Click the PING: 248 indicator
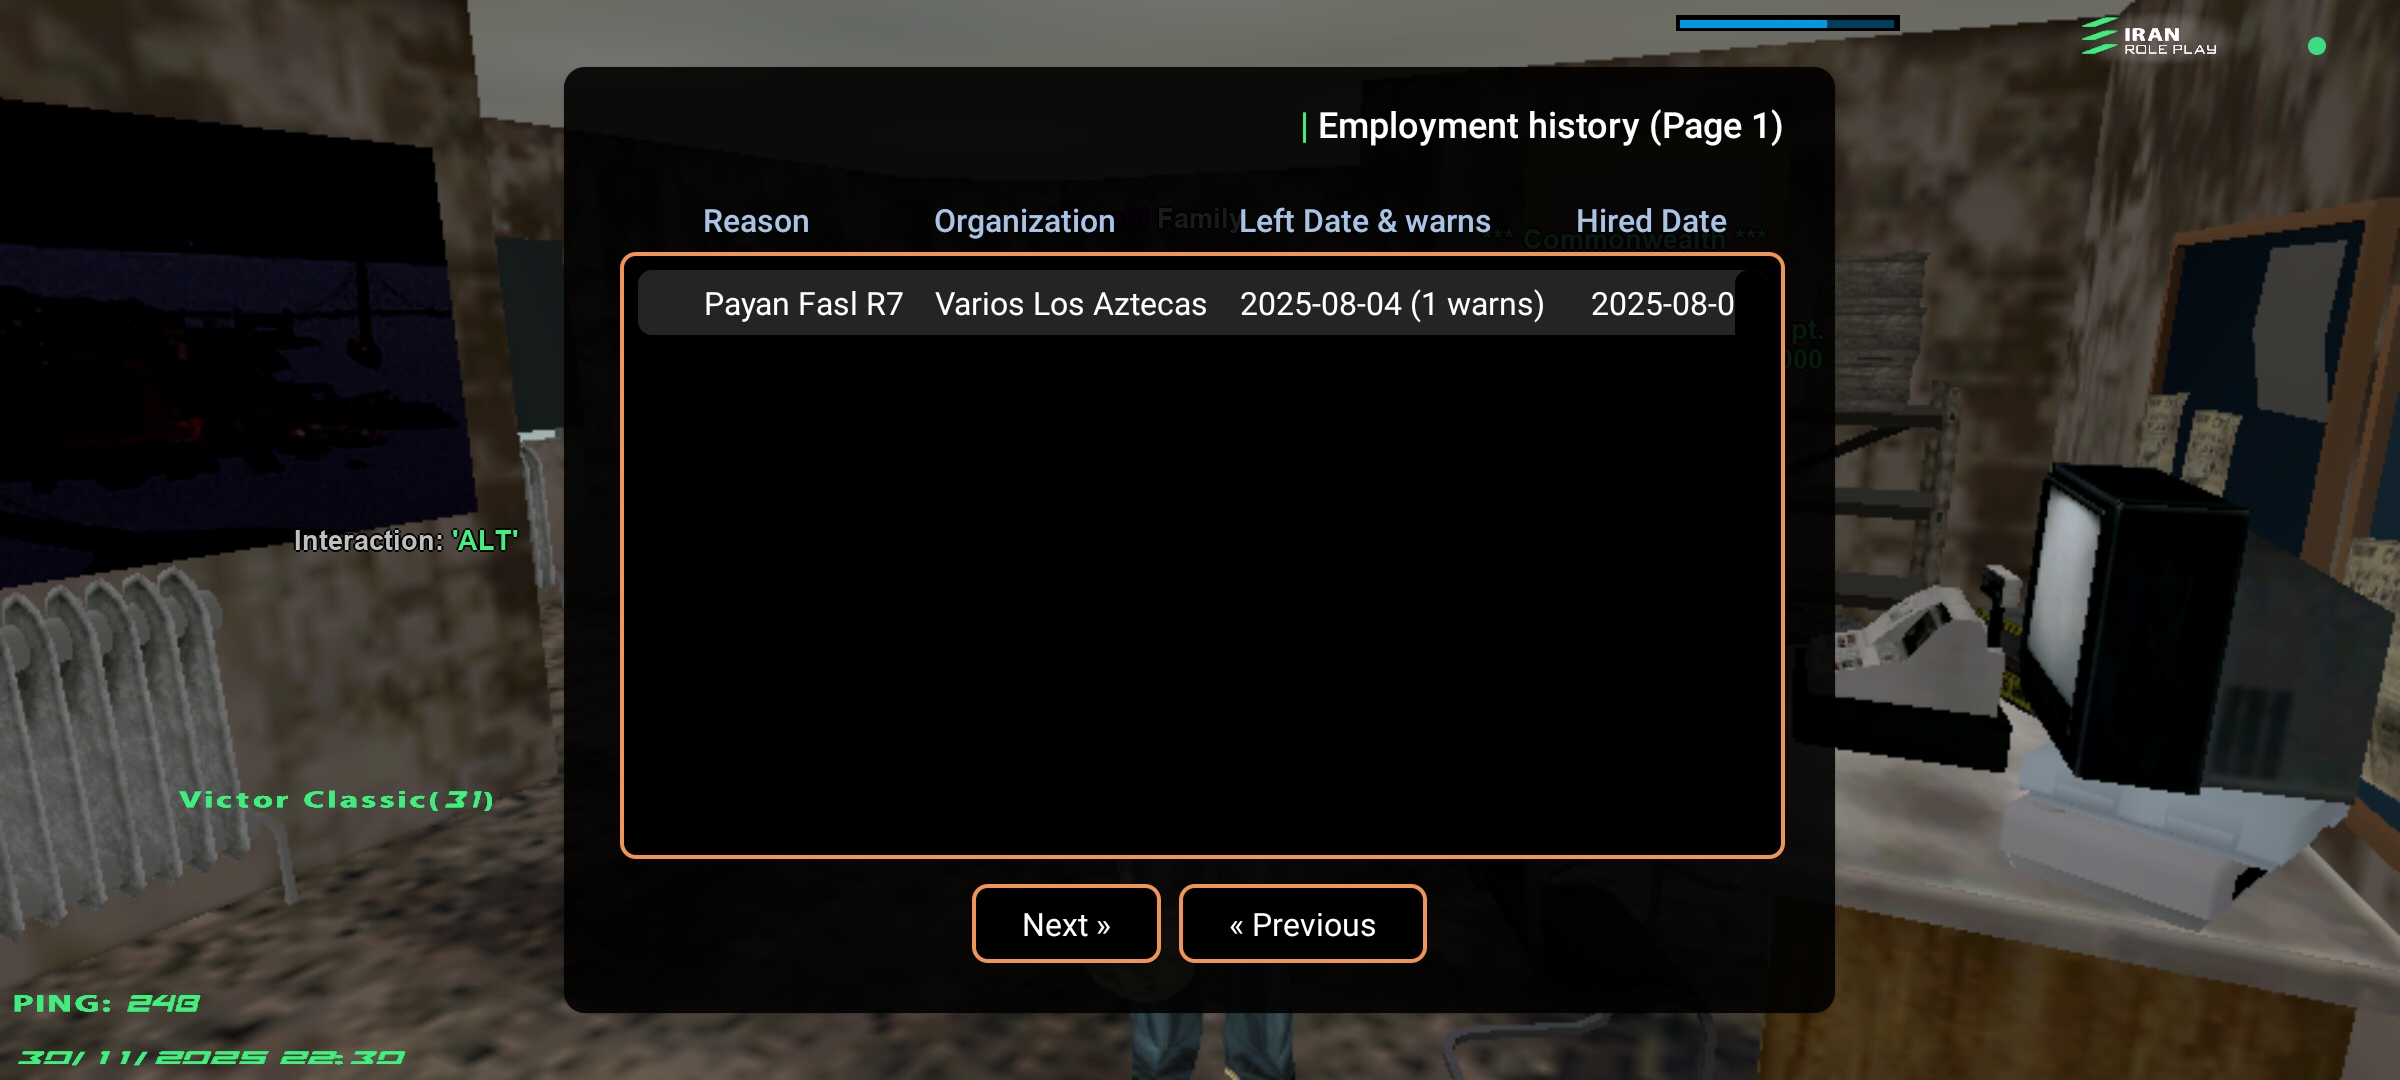The width and height of the screenshot is (2400, 1080). coord(106,1003)
